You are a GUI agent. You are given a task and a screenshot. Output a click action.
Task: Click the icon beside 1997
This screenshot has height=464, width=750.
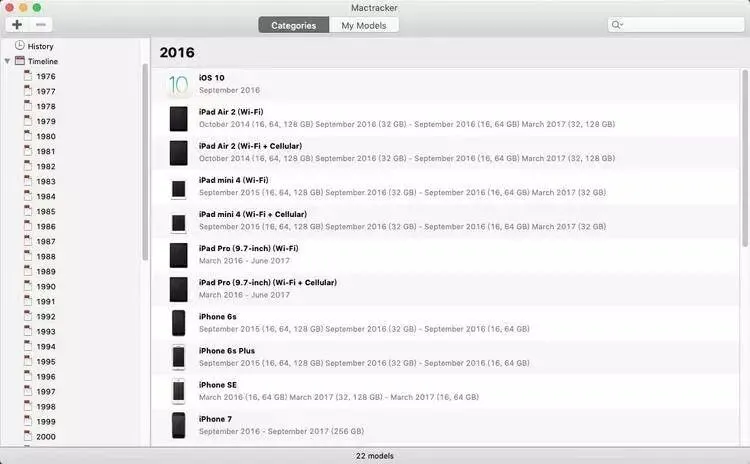(28, 391)
